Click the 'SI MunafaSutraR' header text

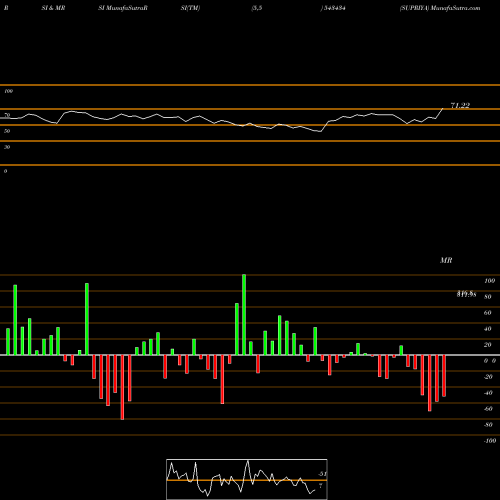(x=123, y=8)
